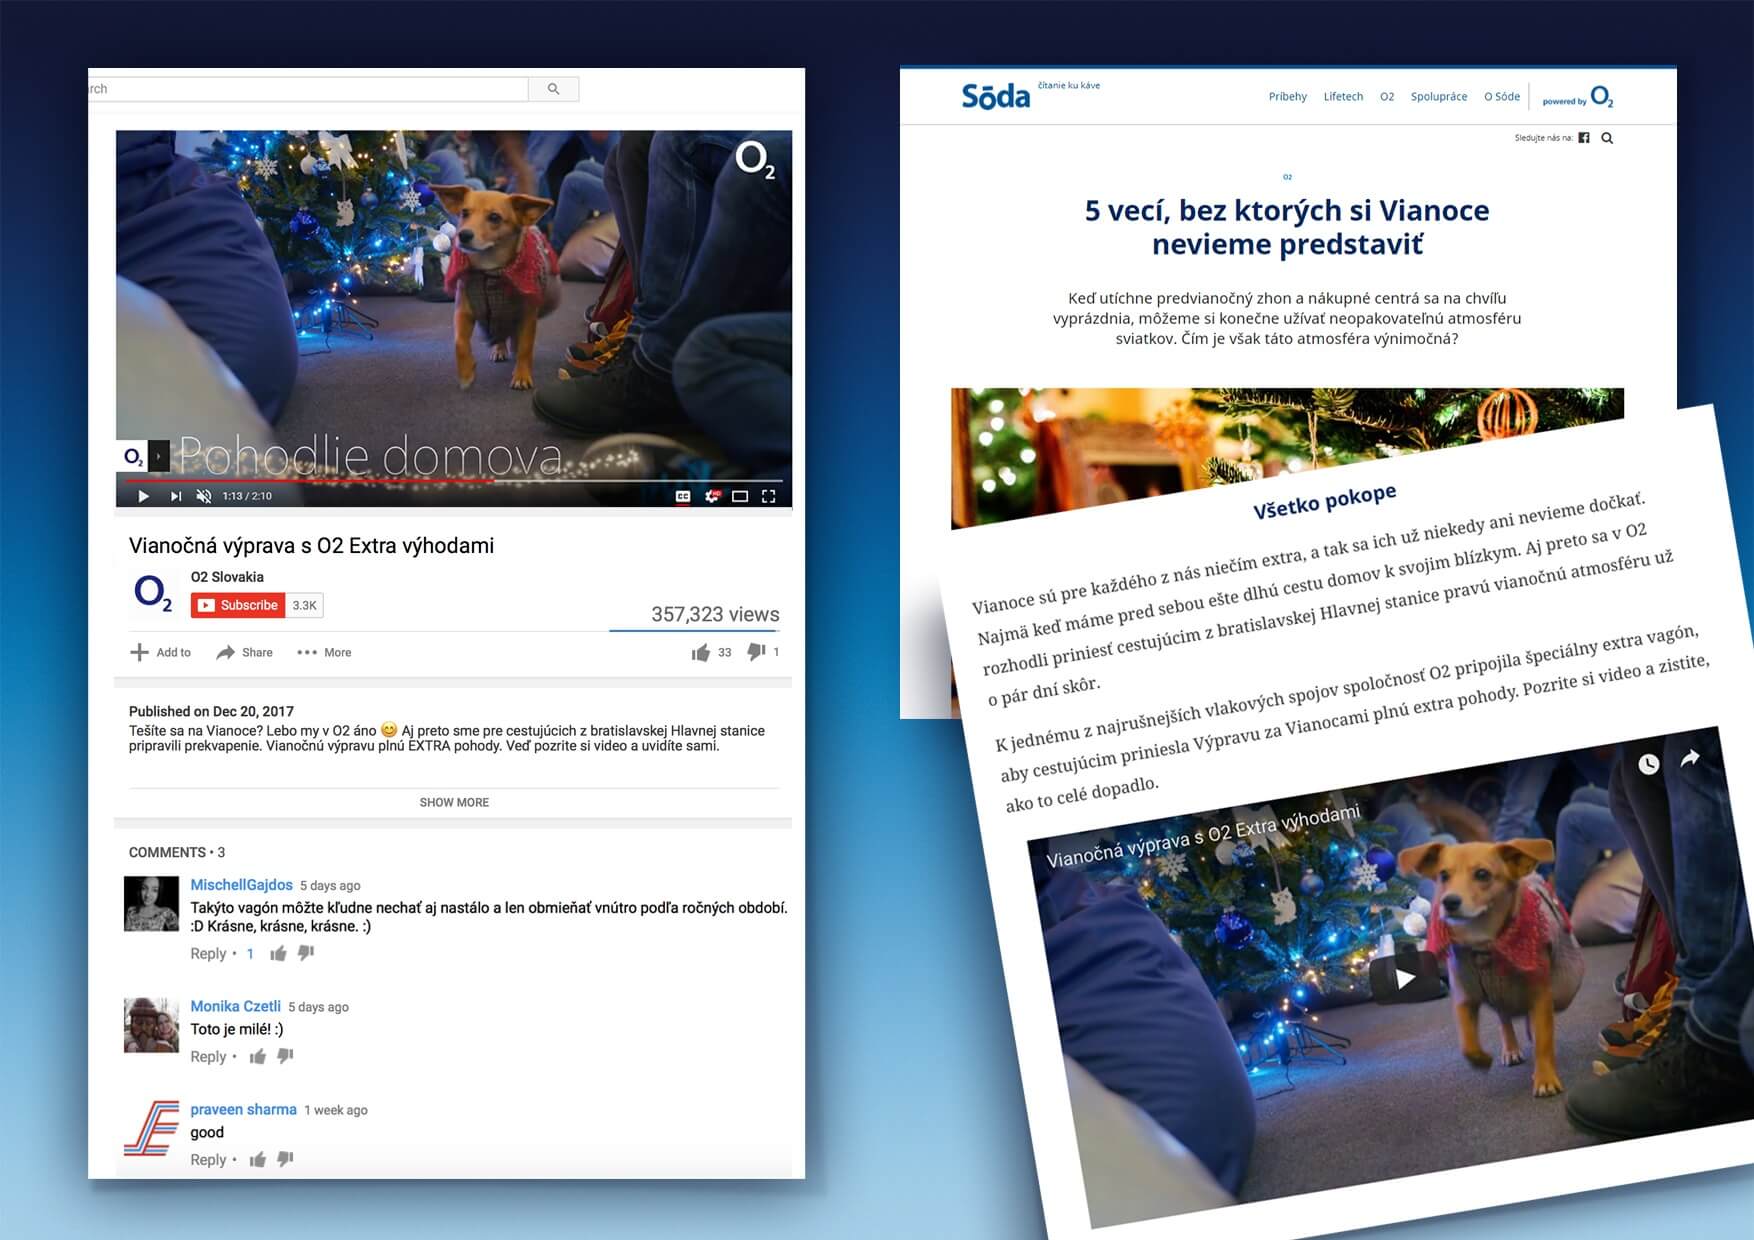Image resolution: width=1754 pixels, height=1240 pixels.
Task: Click the play button in the YouTube player
Action: tap(143, 496)
